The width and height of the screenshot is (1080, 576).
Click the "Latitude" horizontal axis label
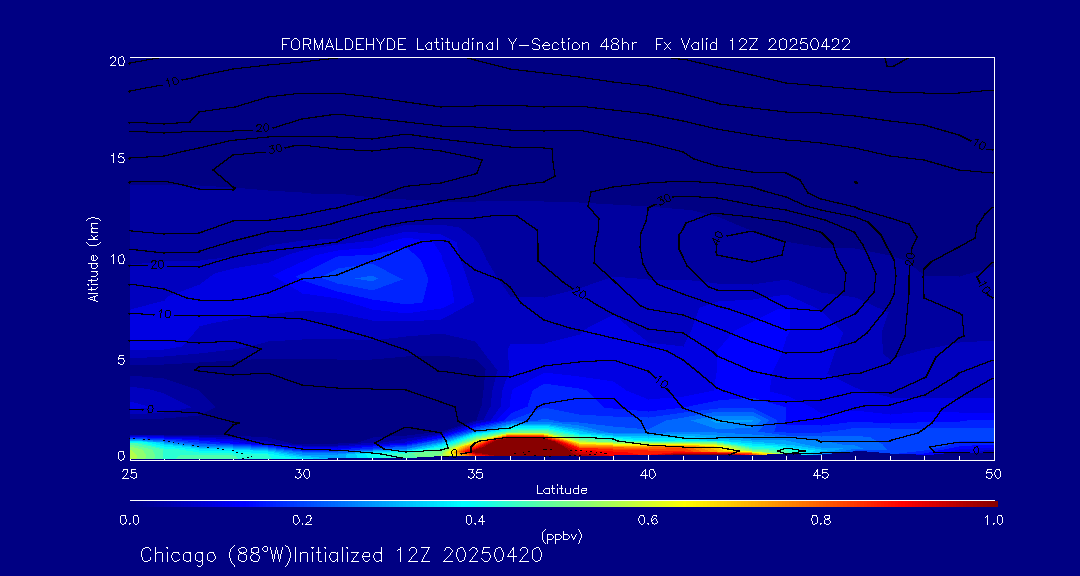click(562, 490)
